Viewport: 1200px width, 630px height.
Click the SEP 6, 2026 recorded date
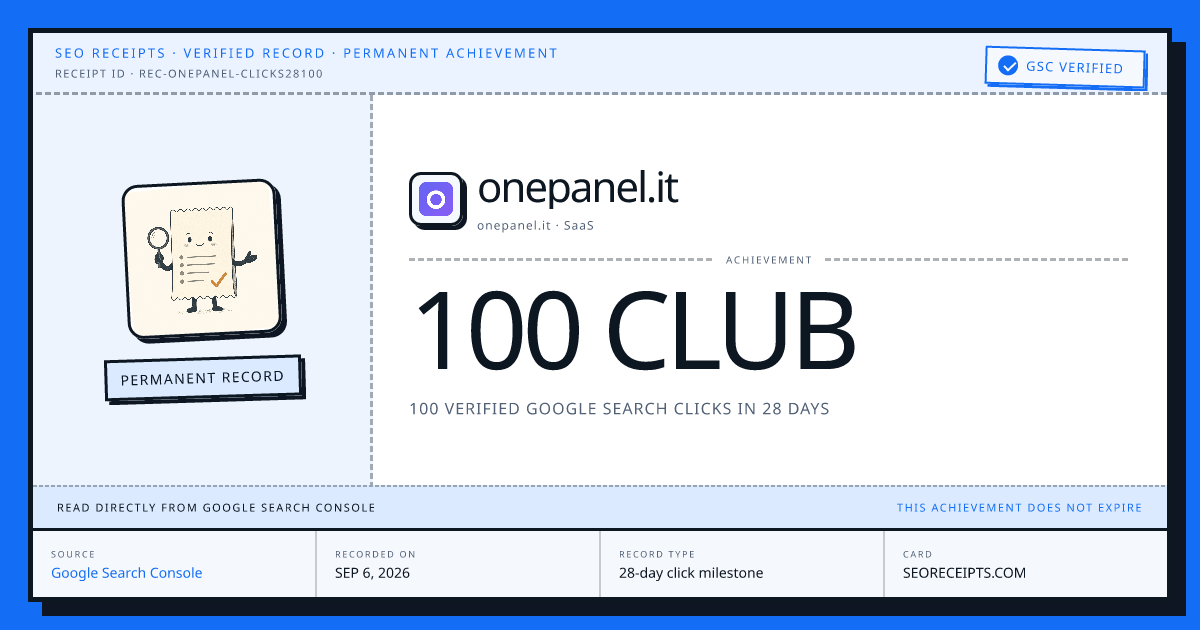pyautogui.click(x=372, y=573)
